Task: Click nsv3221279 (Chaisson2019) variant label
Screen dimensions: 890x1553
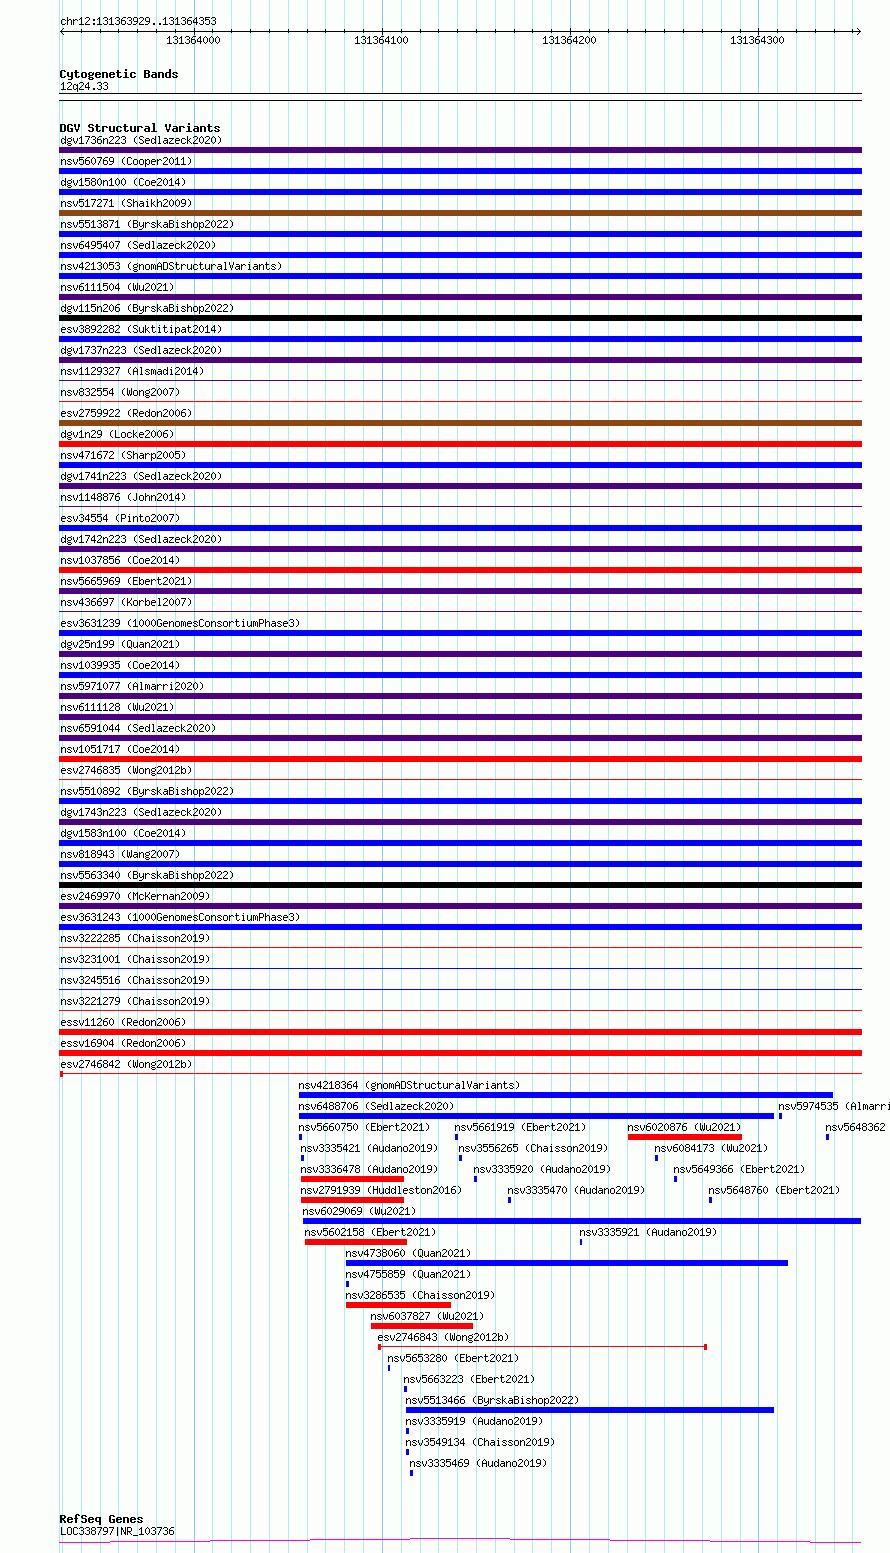Action: [135, 1001]
